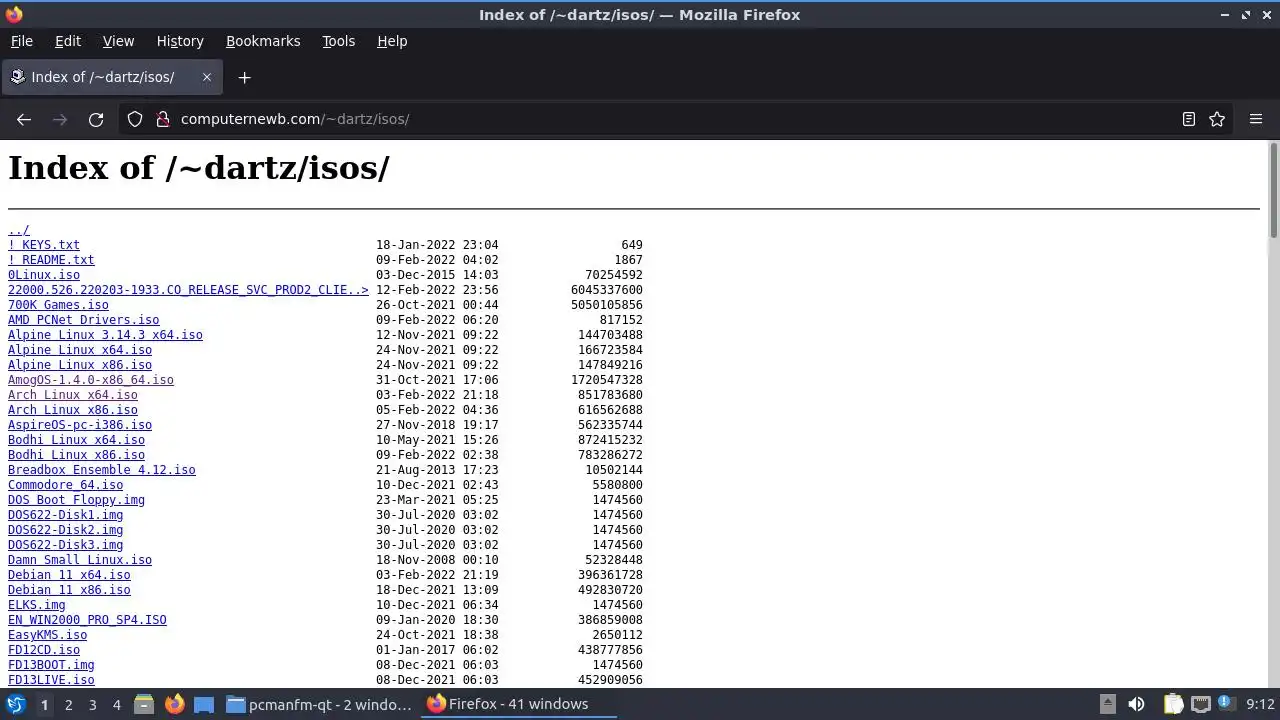This screenshot has width=1280, height=720.
Task: Activate Firefox - 41 windows taskbar entry
Action: click(519, 704)
